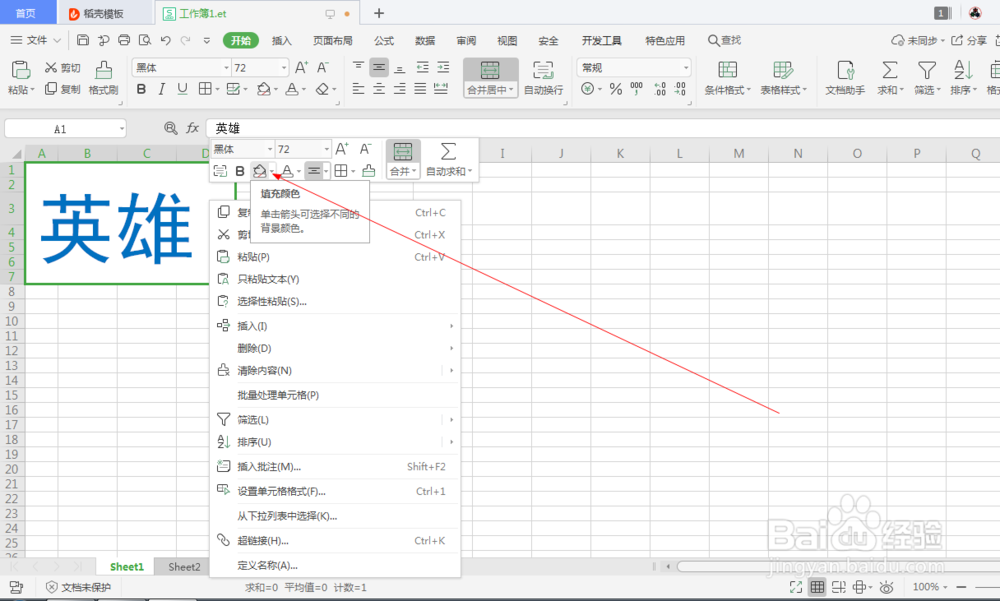1000x601 pixels.
Task: Click the Redo arrow icon
Action: [x=186, y=40]
